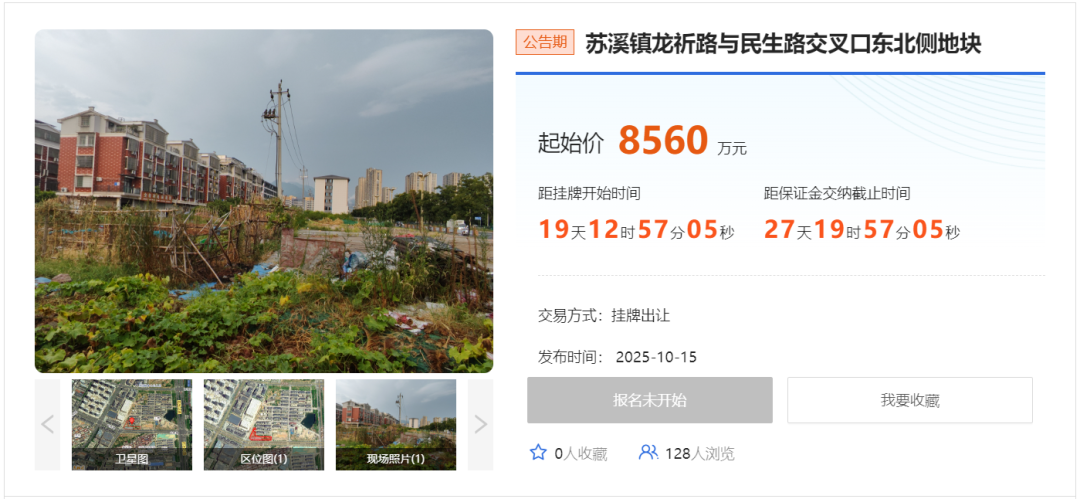The width and height of the screenshot is (1080, 499).
Task: Show next thumbnails with right arrow
Action: [x=480, y=425]
